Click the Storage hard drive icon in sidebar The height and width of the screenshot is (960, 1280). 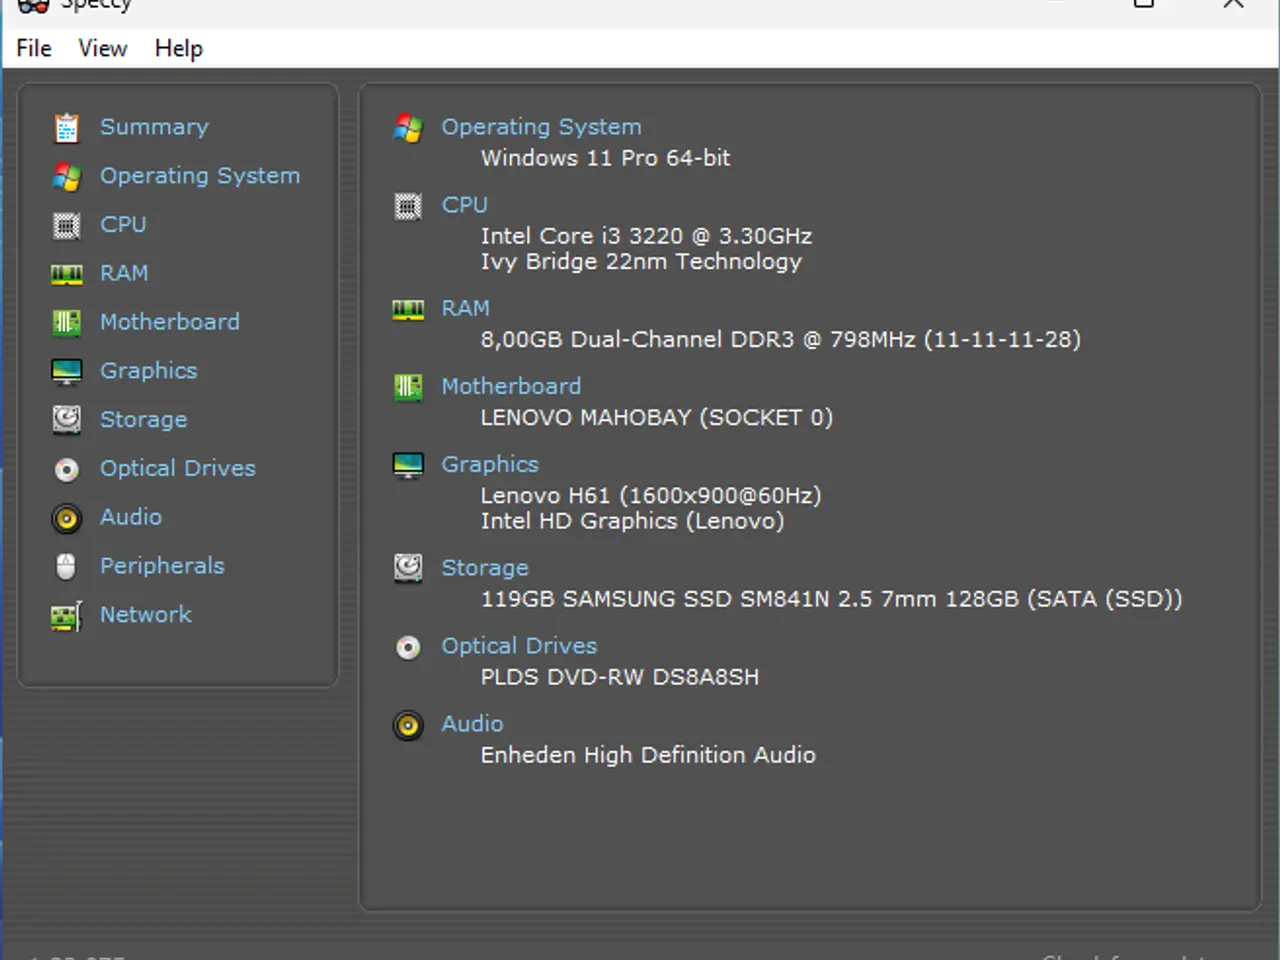(67, 419)
